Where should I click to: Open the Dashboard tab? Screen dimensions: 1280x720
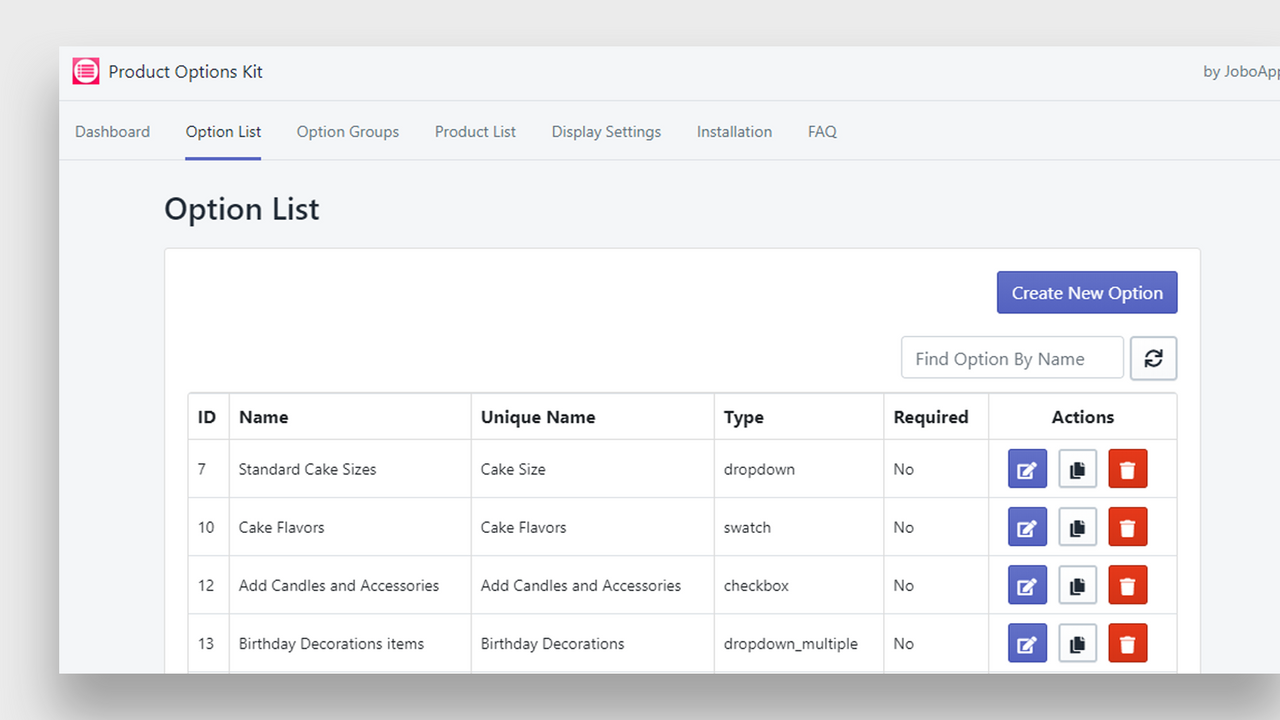[x=112, y=132]
